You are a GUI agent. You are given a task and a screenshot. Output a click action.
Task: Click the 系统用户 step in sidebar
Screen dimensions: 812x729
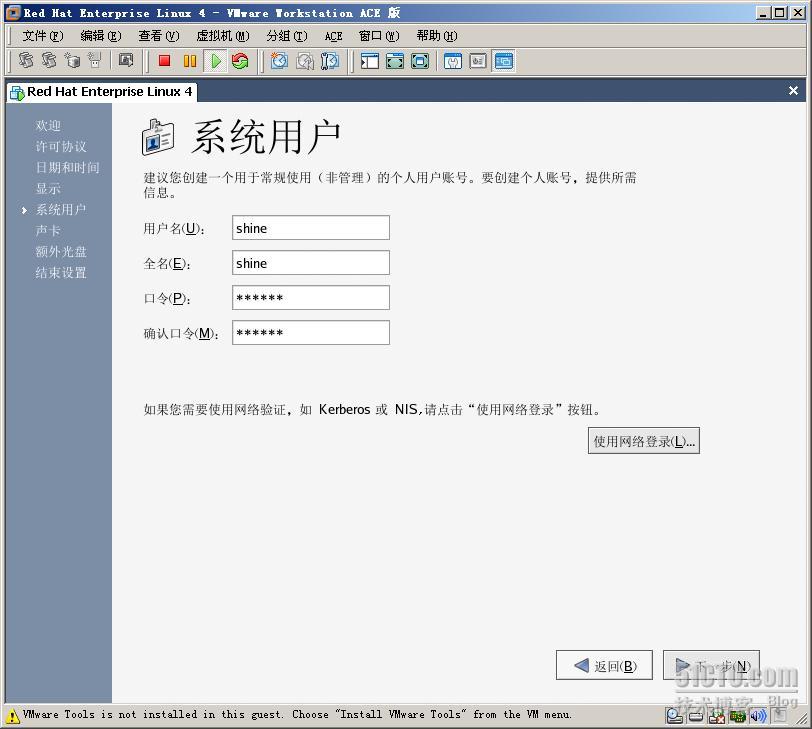tap(61, 210)
